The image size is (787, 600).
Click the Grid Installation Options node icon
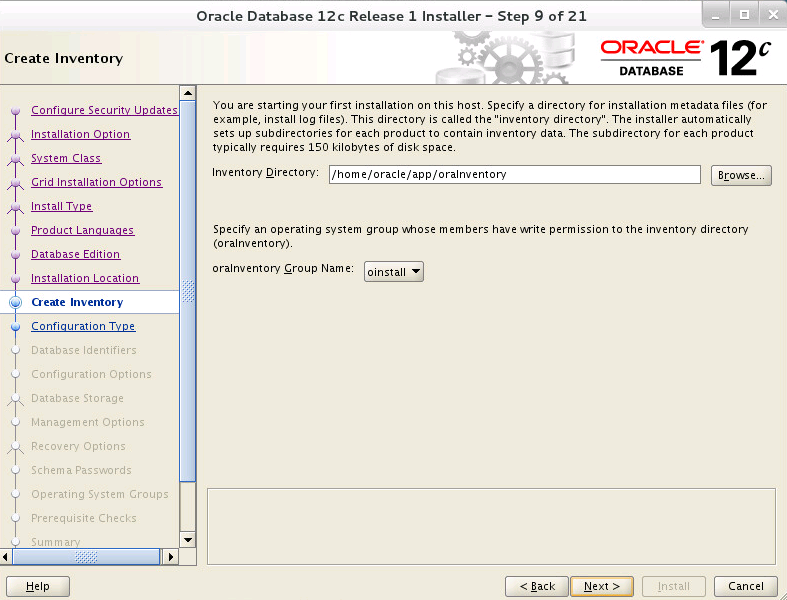click(16, 183)
